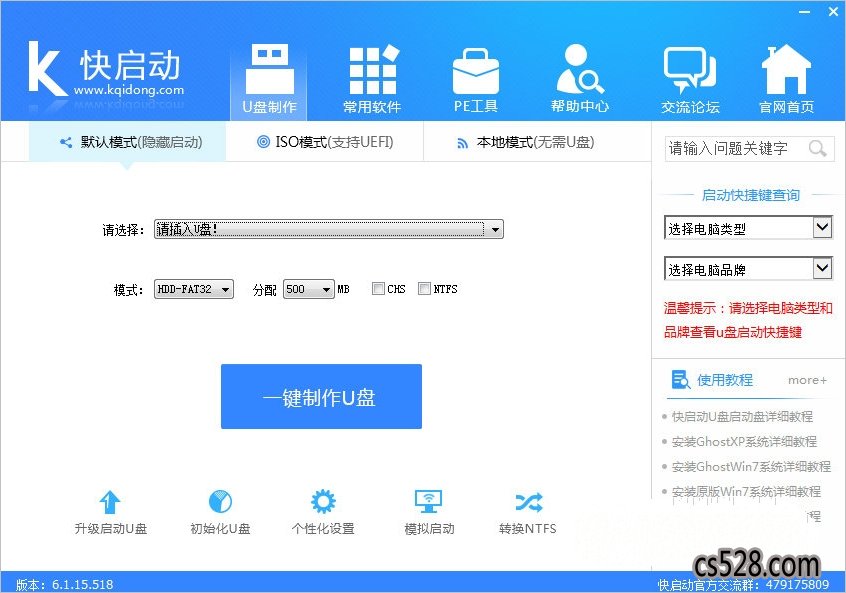Image resolution: width=846 pixels, height=593 pixels.
Task: Open 安装GhostWin7系统详细教程 link
Action: click(751, 466)
